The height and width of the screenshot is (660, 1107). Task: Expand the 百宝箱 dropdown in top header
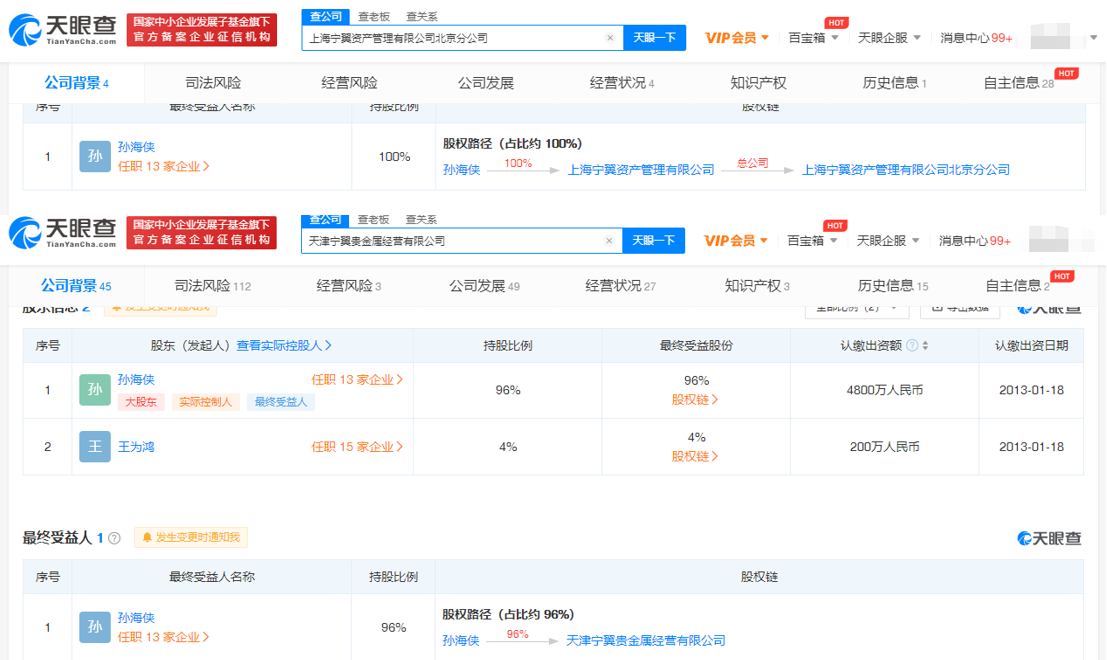coord(813,38)
